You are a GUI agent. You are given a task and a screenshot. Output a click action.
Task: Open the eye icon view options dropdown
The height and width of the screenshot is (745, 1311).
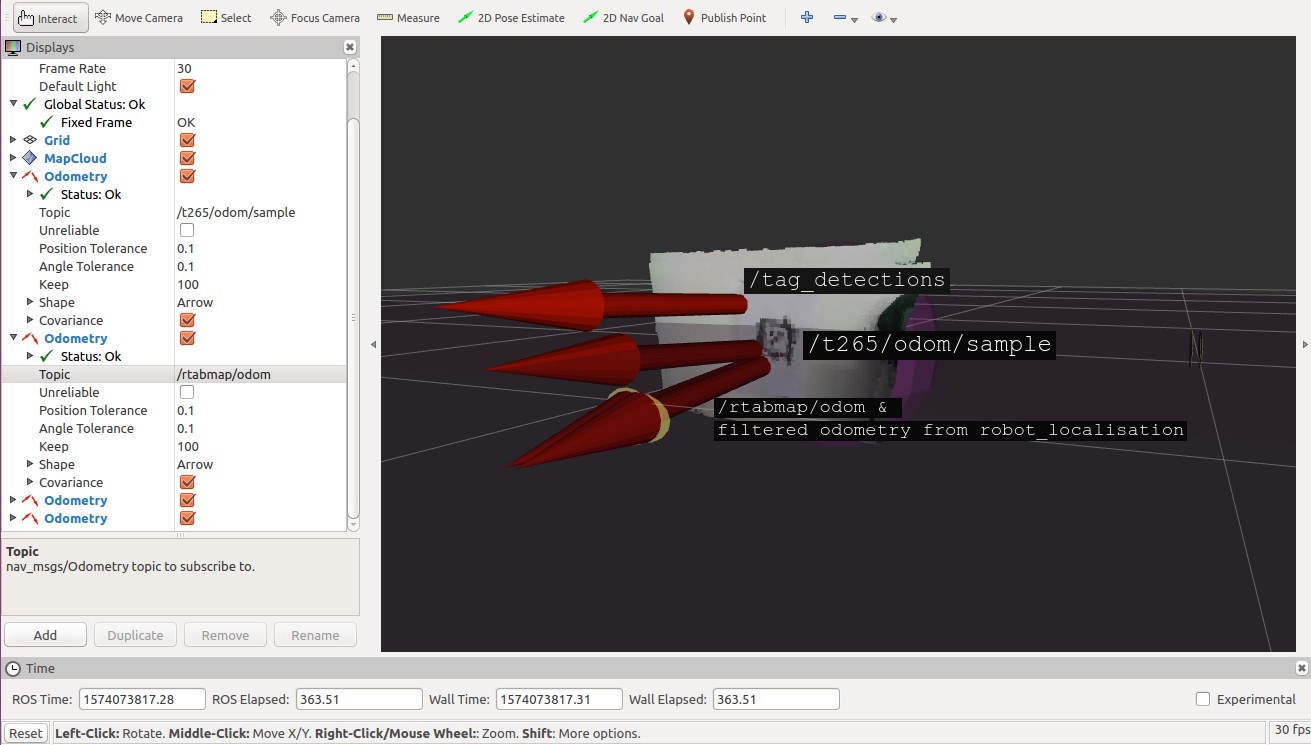tap(884, 18)
